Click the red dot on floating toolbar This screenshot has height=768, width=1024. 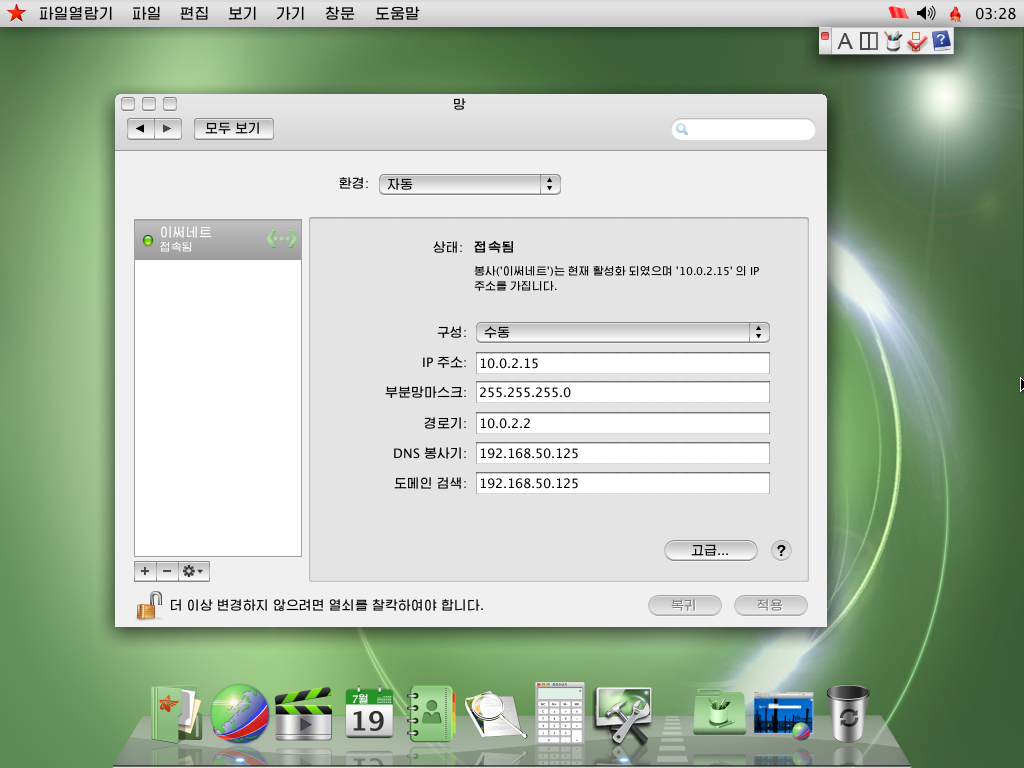(825, 36)
